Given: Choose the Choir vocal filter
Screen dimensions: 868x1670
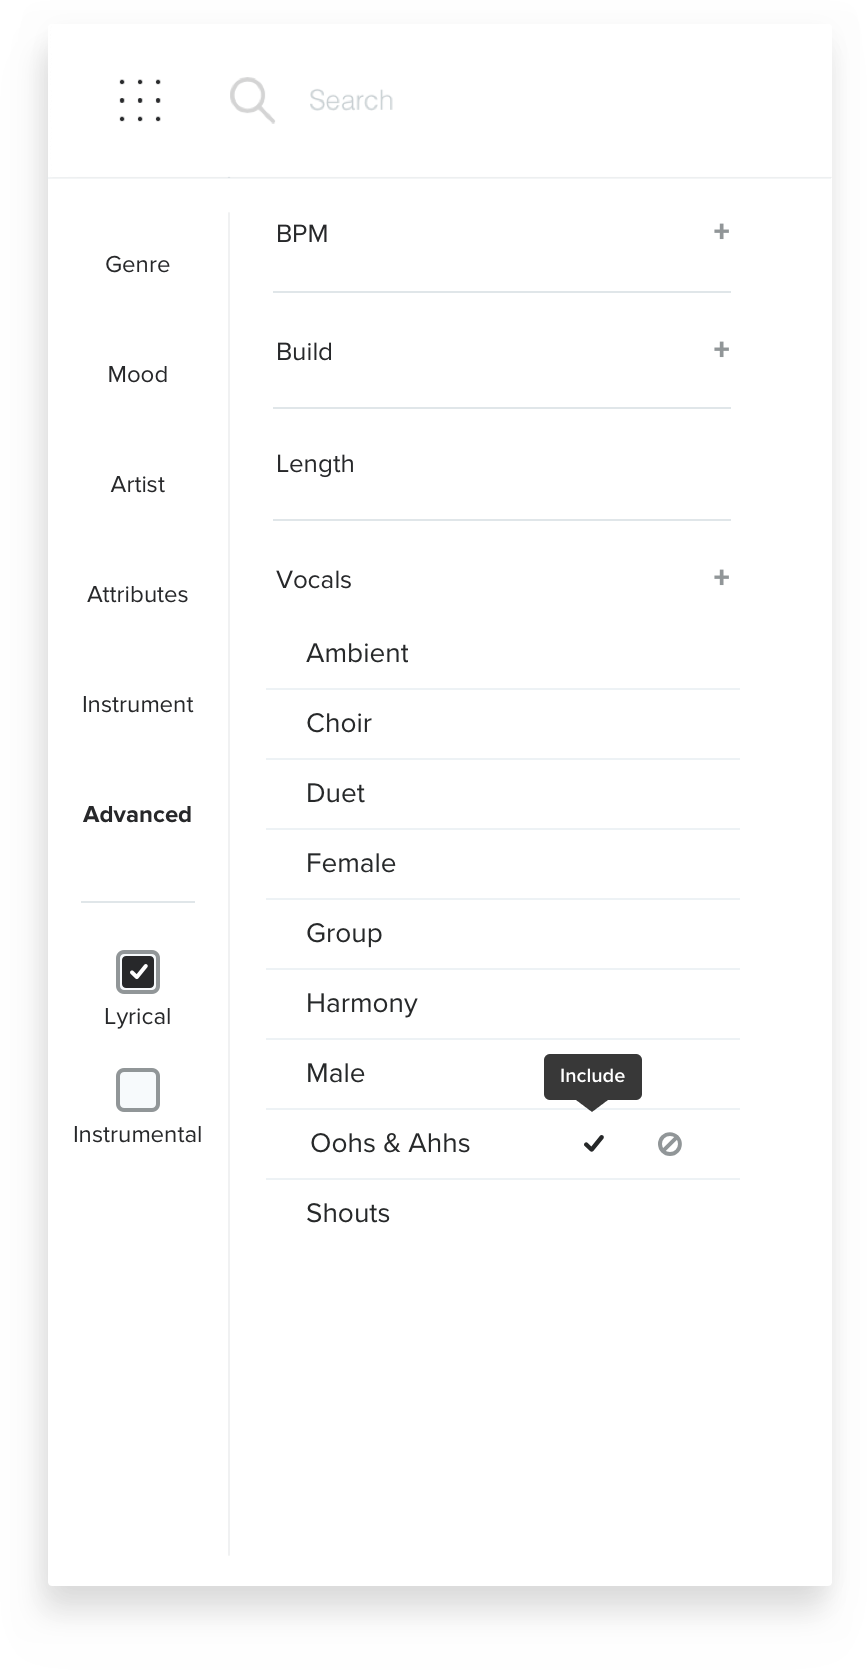Looking at the screenshot, I should click(x=339, y=723).
